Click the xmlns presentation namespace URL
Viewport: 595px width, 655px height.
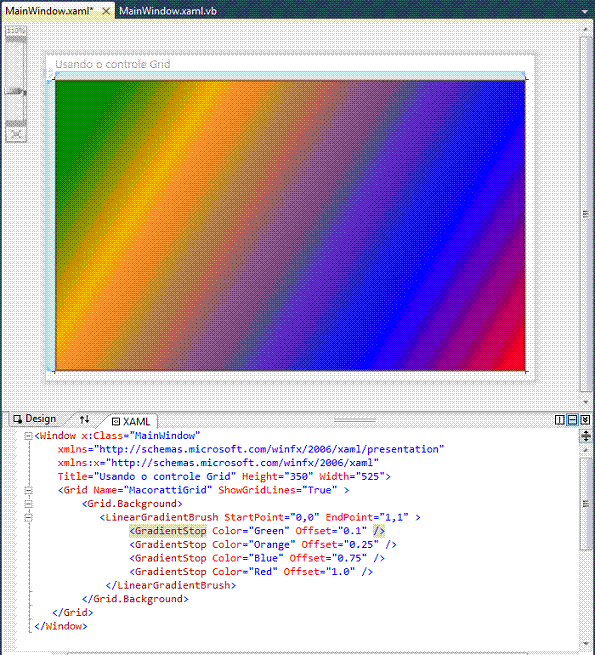[x=269, y=449]
